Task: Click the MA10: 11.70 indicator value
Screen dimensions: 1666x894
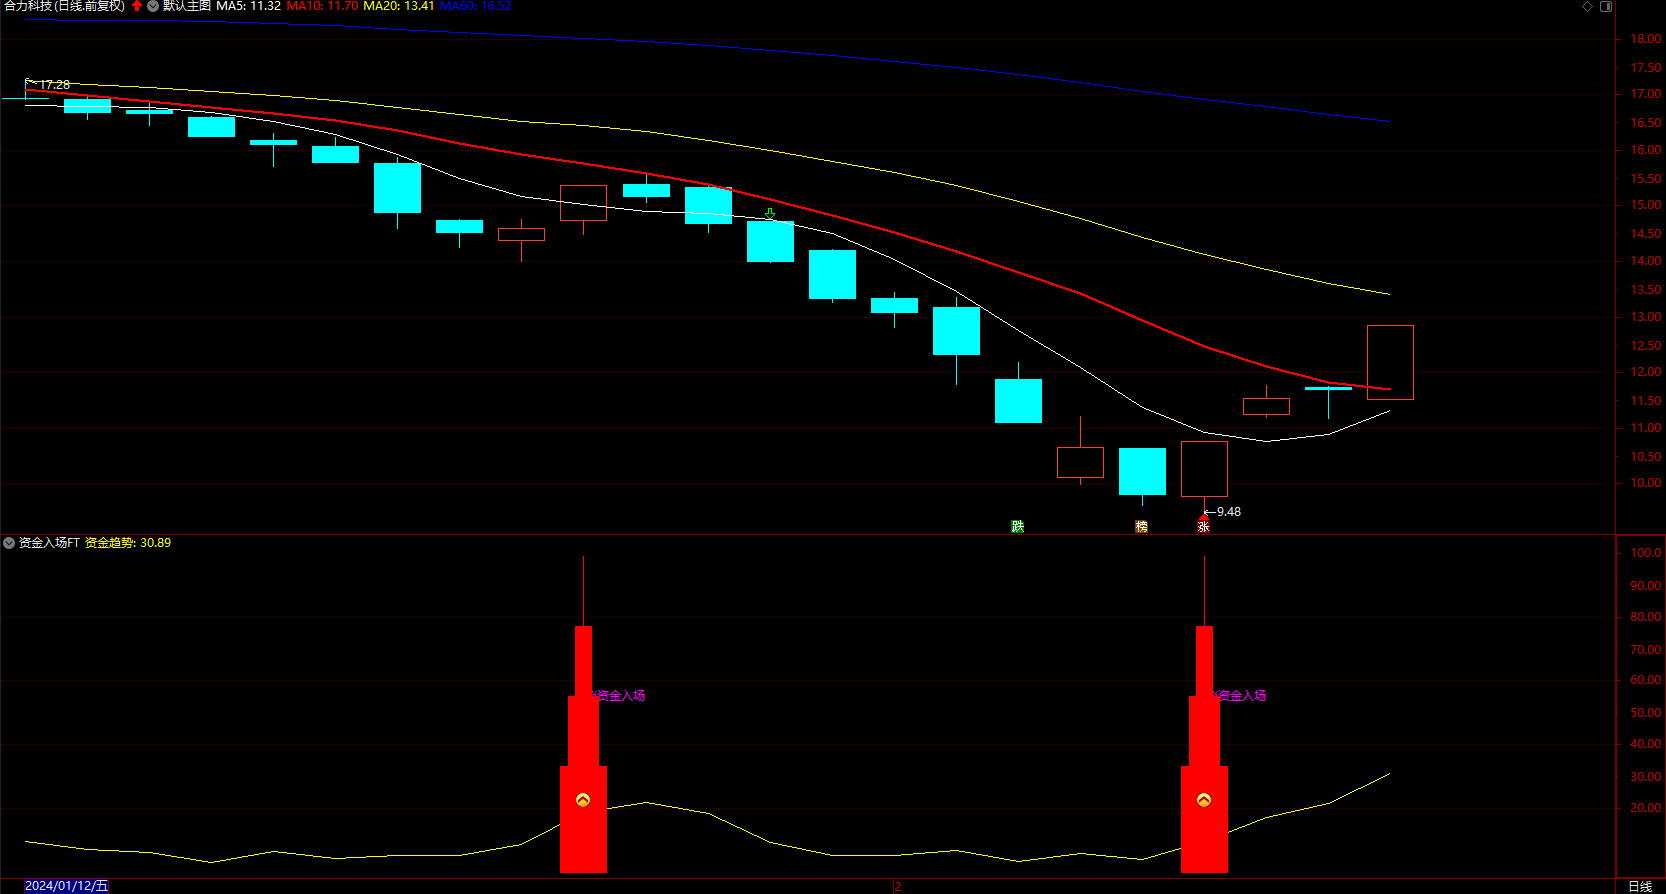Action: tap(322, 6)
